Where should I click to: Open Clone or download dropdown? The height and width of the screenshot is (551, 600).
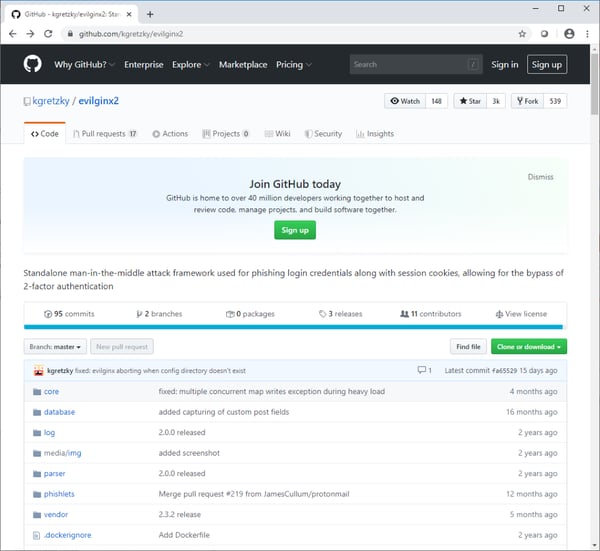click(529, 347)
